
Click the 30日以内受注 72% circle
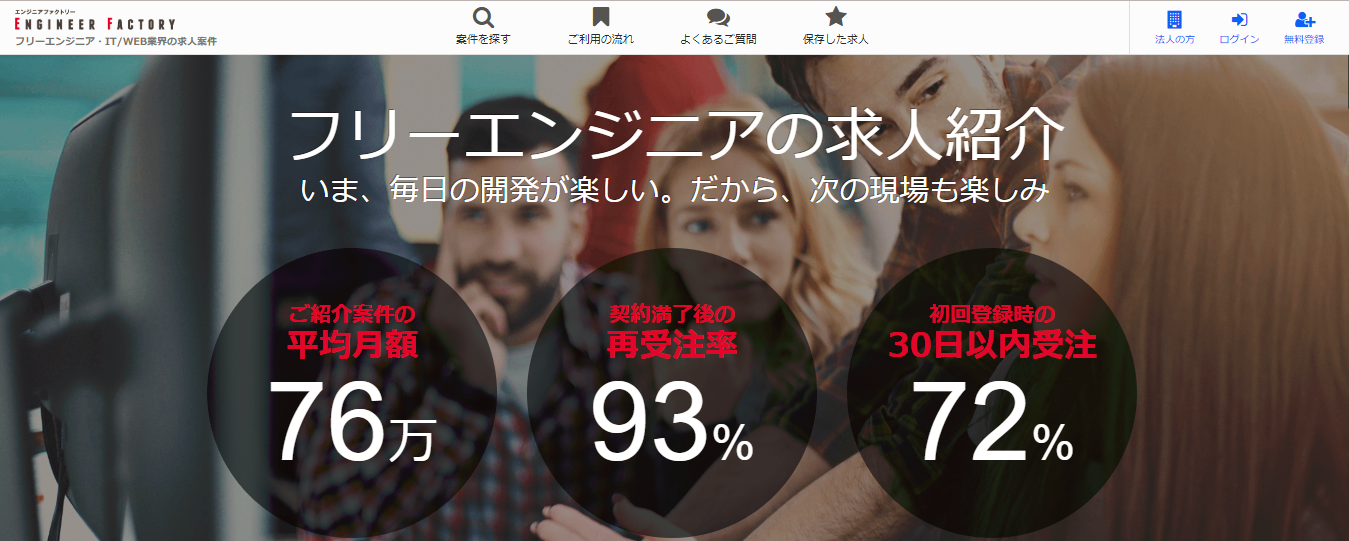(x=992, y=394)
